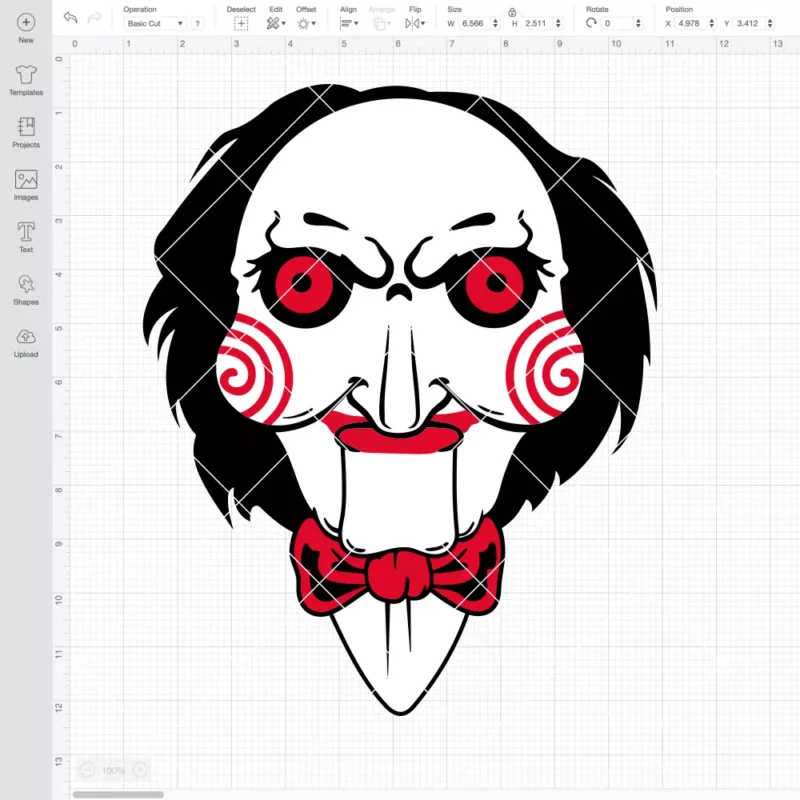Zoom in with the plus button
Screen dimensions: 800x800
[x=140, y=769]
